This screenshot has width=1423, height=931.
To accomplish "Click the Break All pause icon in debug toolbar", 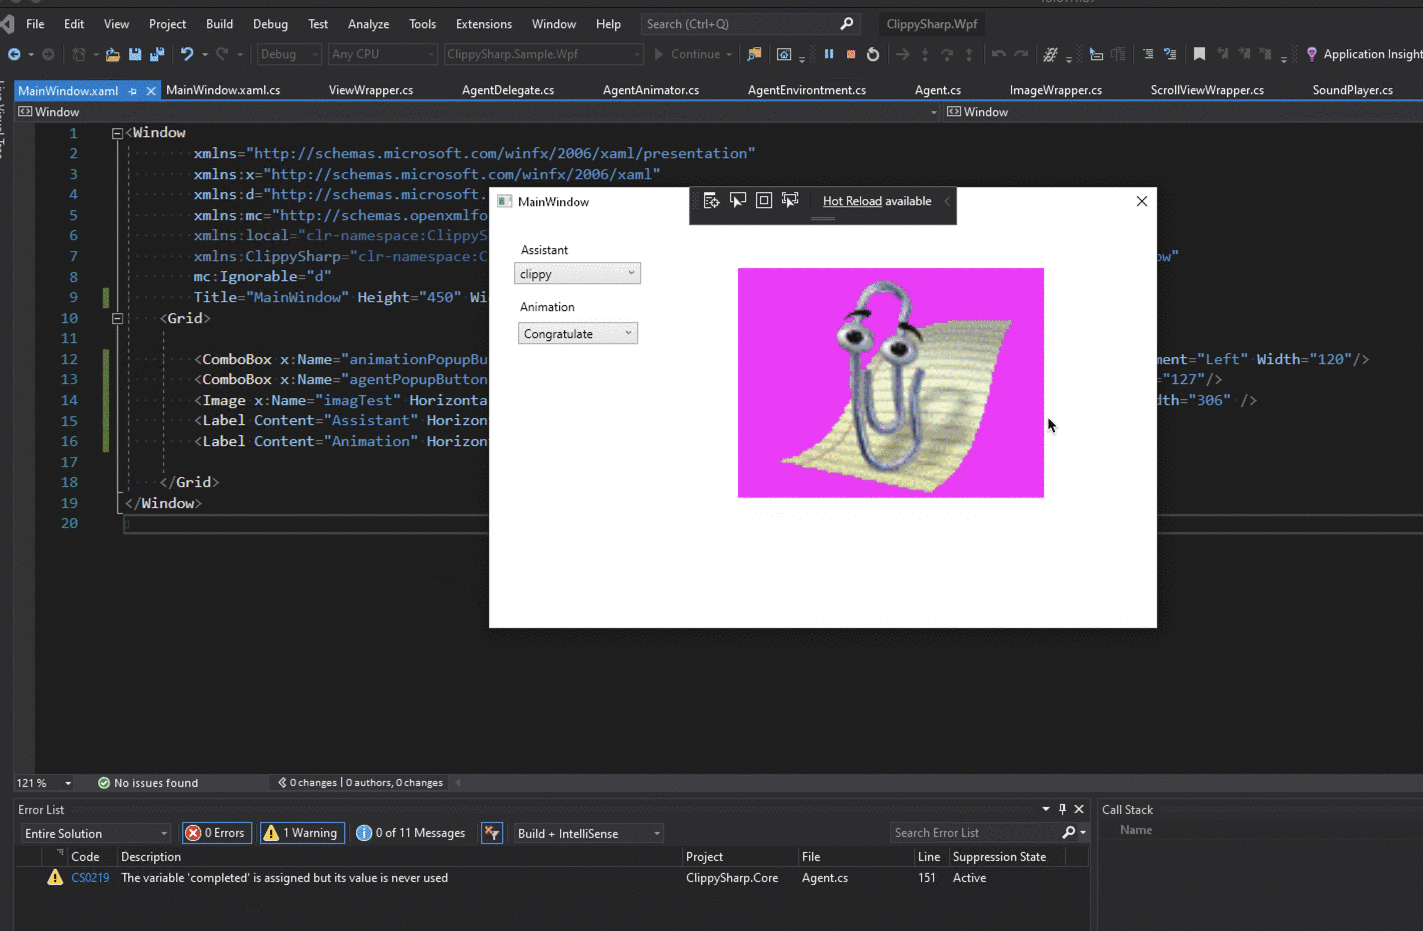I will [x=828, y=54].
